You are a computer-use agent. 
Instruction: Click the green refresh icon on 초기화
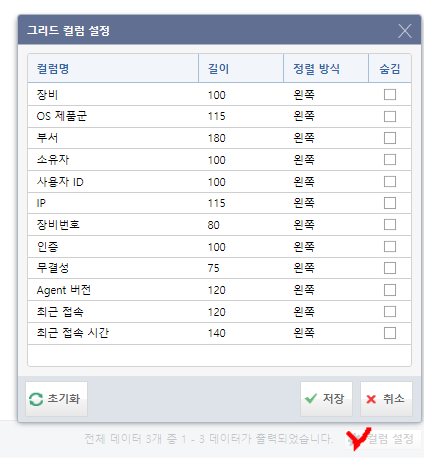(36, 399)
